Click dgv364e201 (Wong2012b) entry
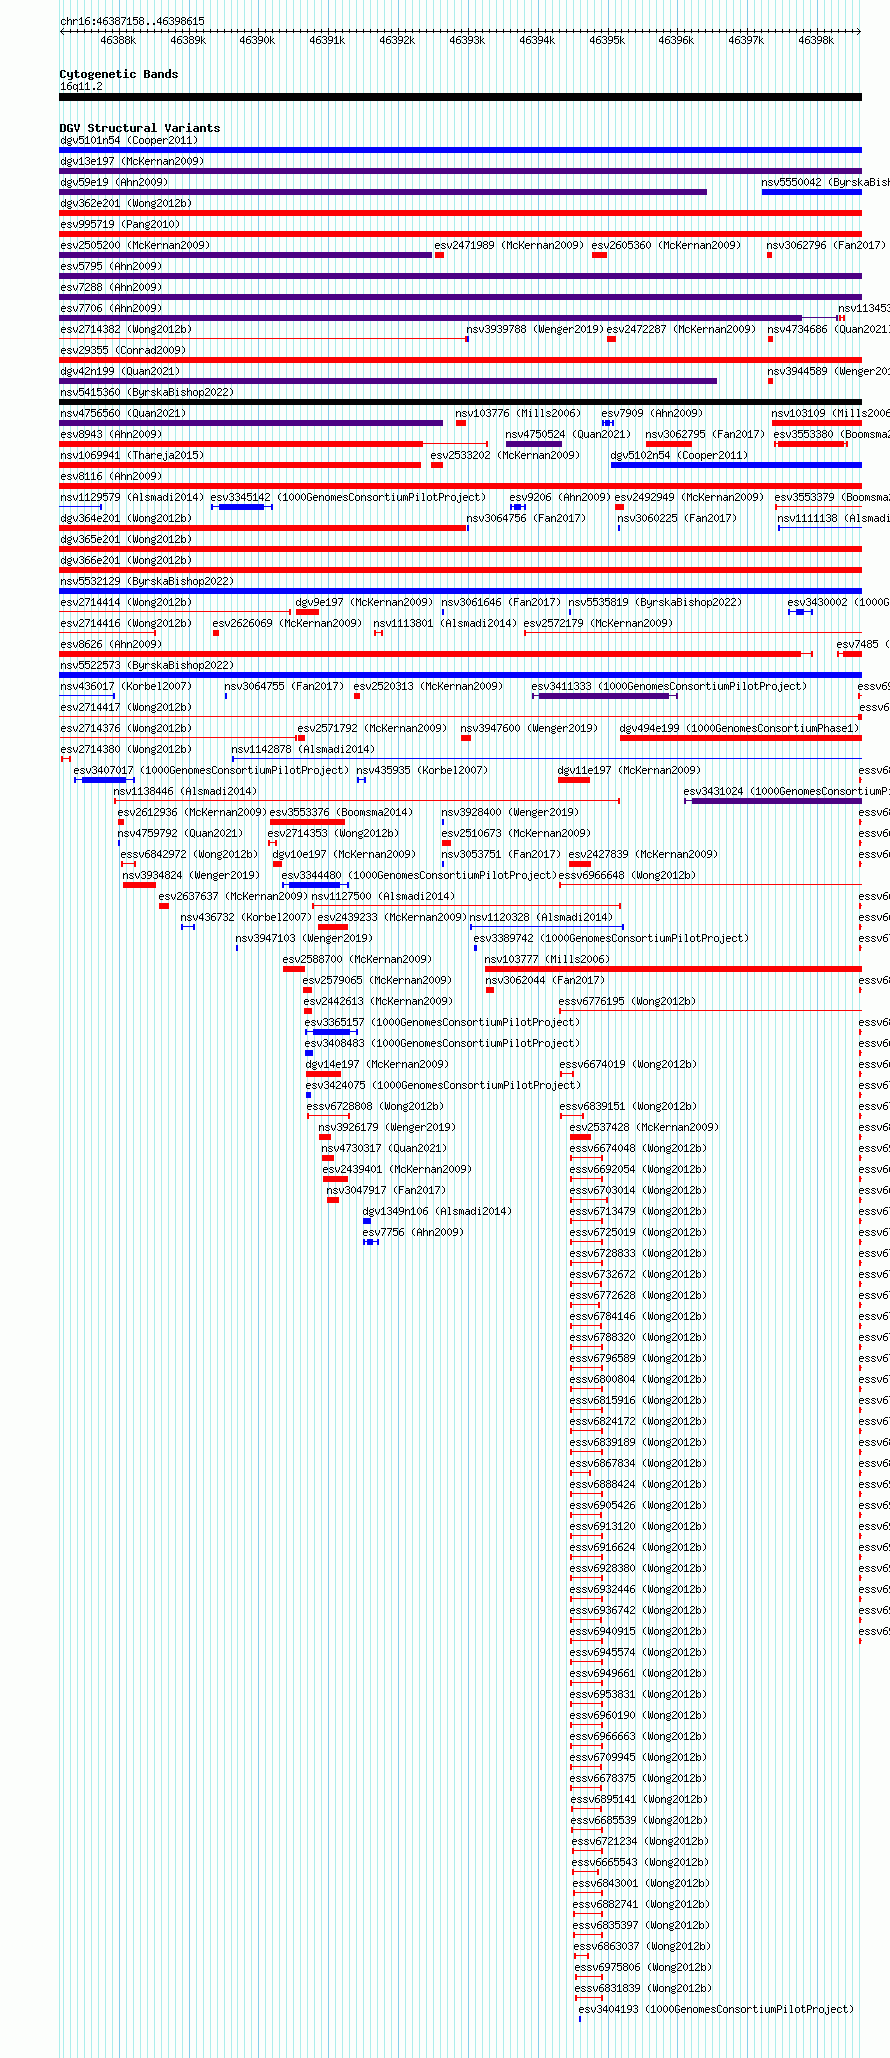The width and height of the screenshot is (890, 2058). [126, 519]
